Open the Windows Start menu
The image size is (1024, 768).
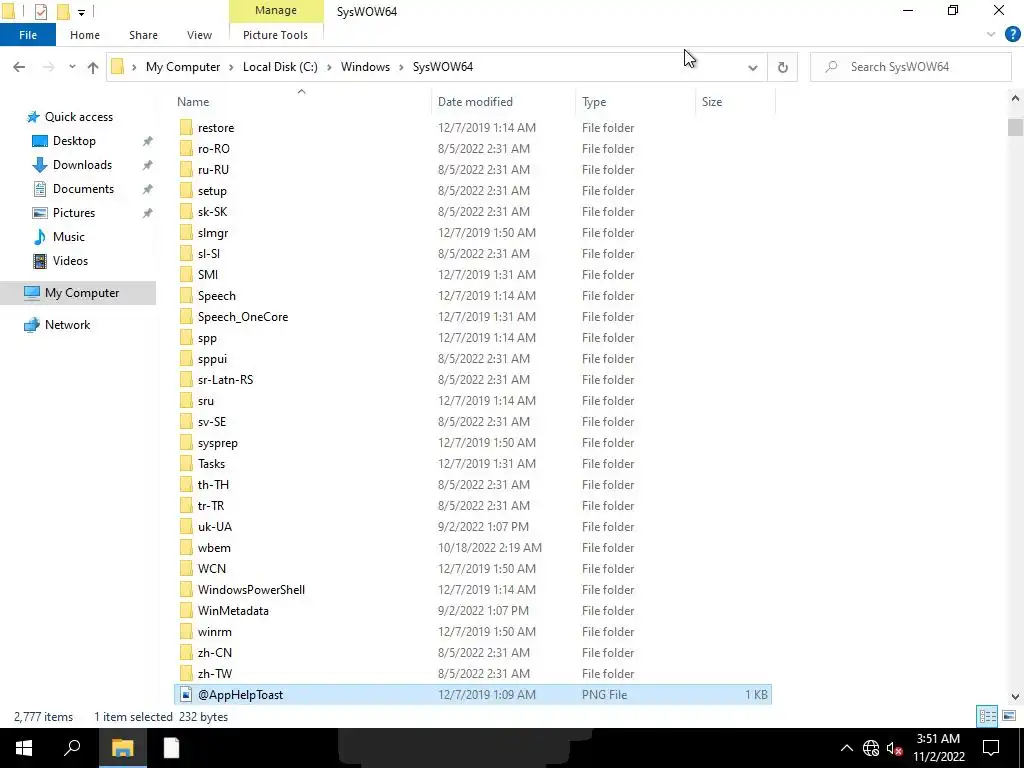click(24, 748)
